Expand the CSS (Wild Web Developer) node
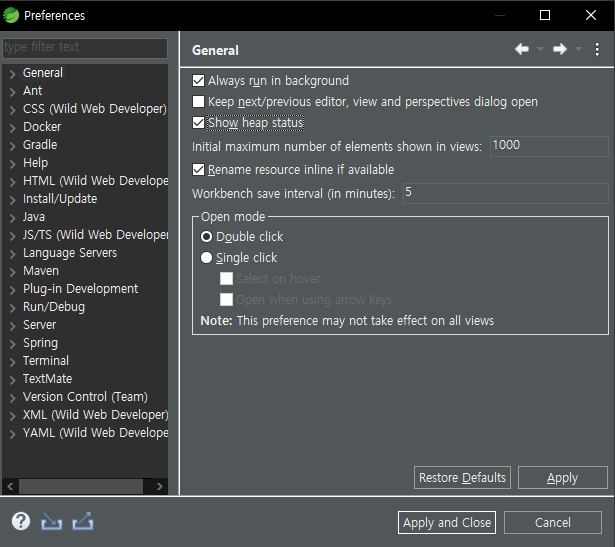The height and width of the screenshot is (547, 615). click(x=13, y=110)
